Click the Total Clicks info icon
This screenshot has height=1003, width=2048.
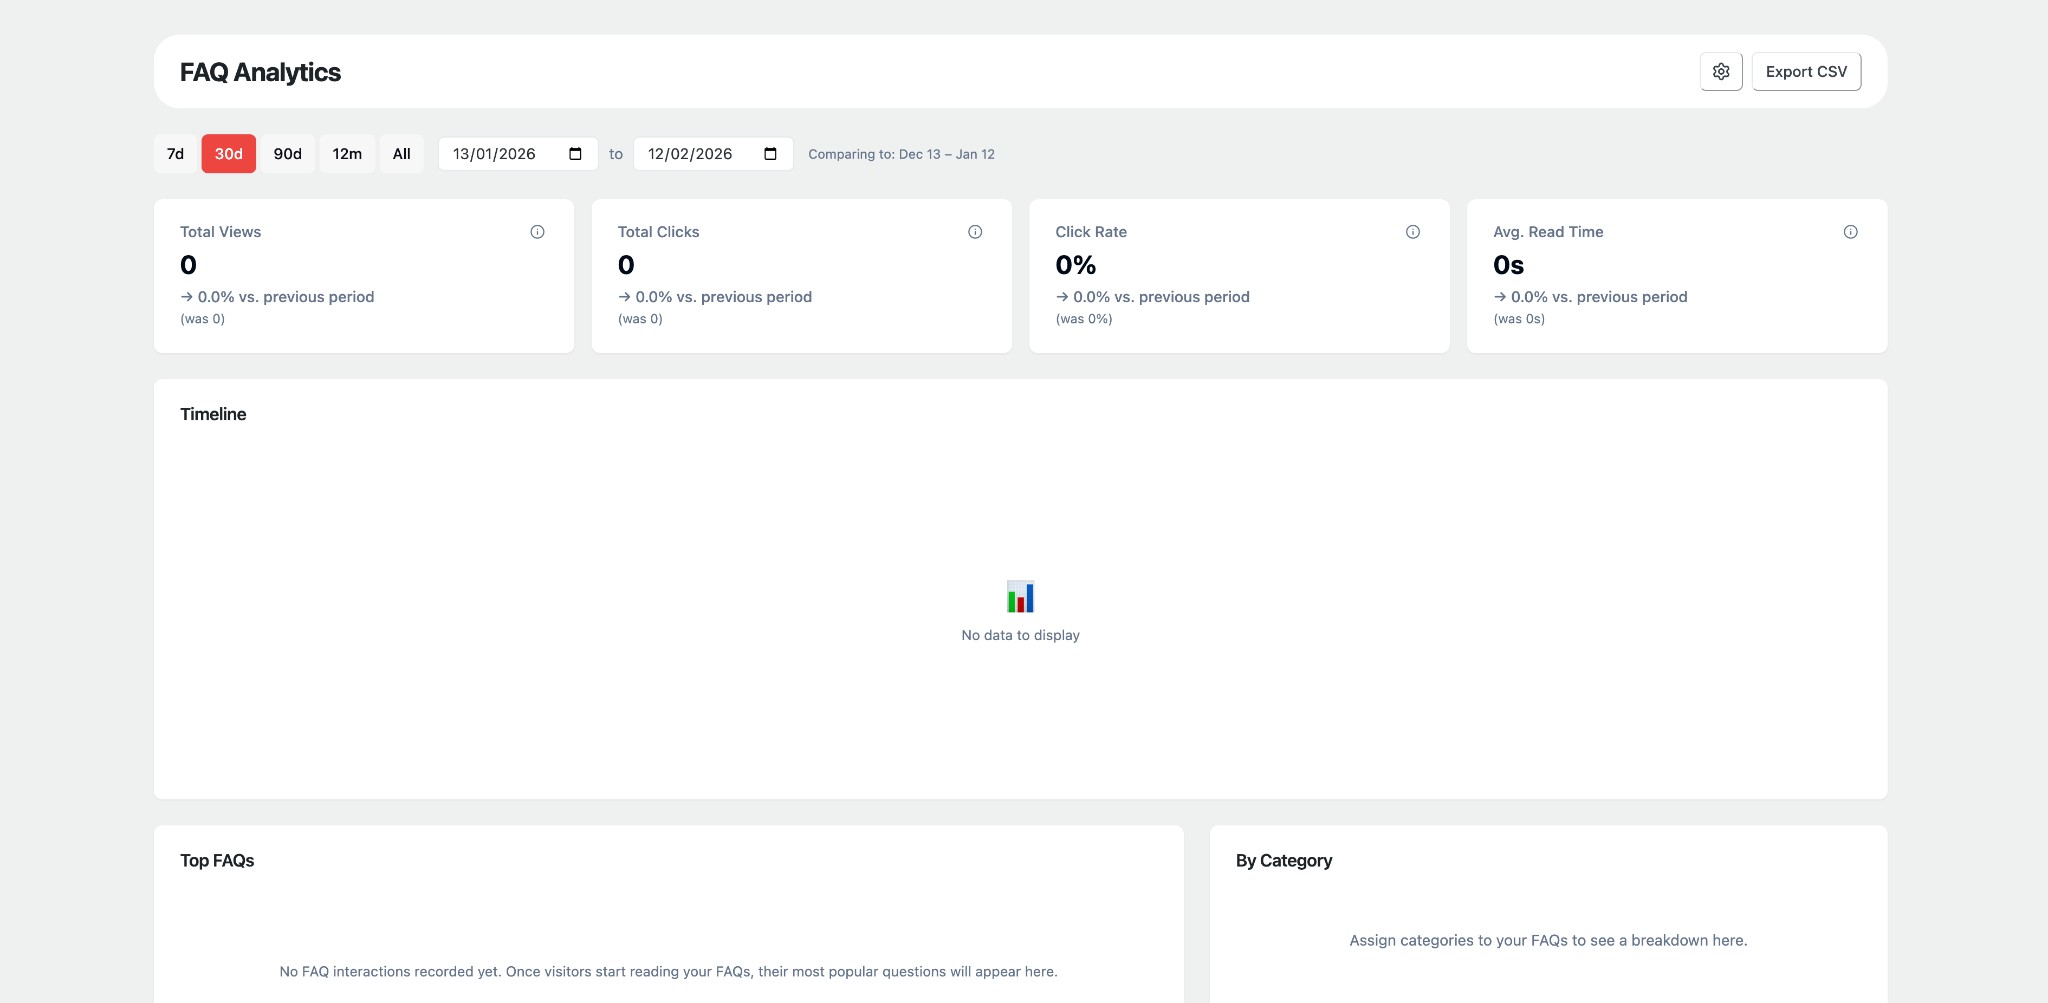click(x=975, y=232)
